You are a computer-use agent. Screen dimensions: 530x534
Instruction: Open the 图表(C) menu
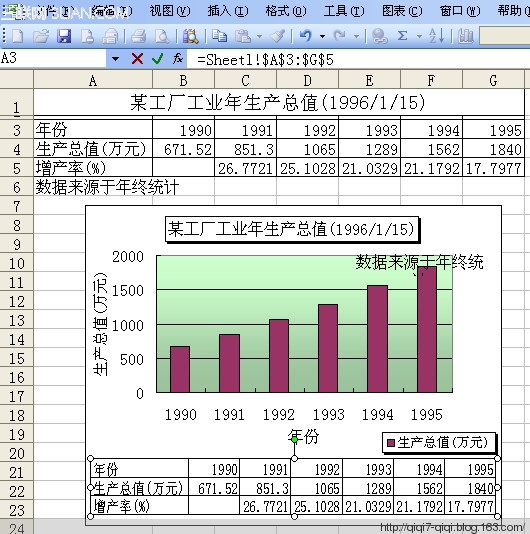point(402,12)
